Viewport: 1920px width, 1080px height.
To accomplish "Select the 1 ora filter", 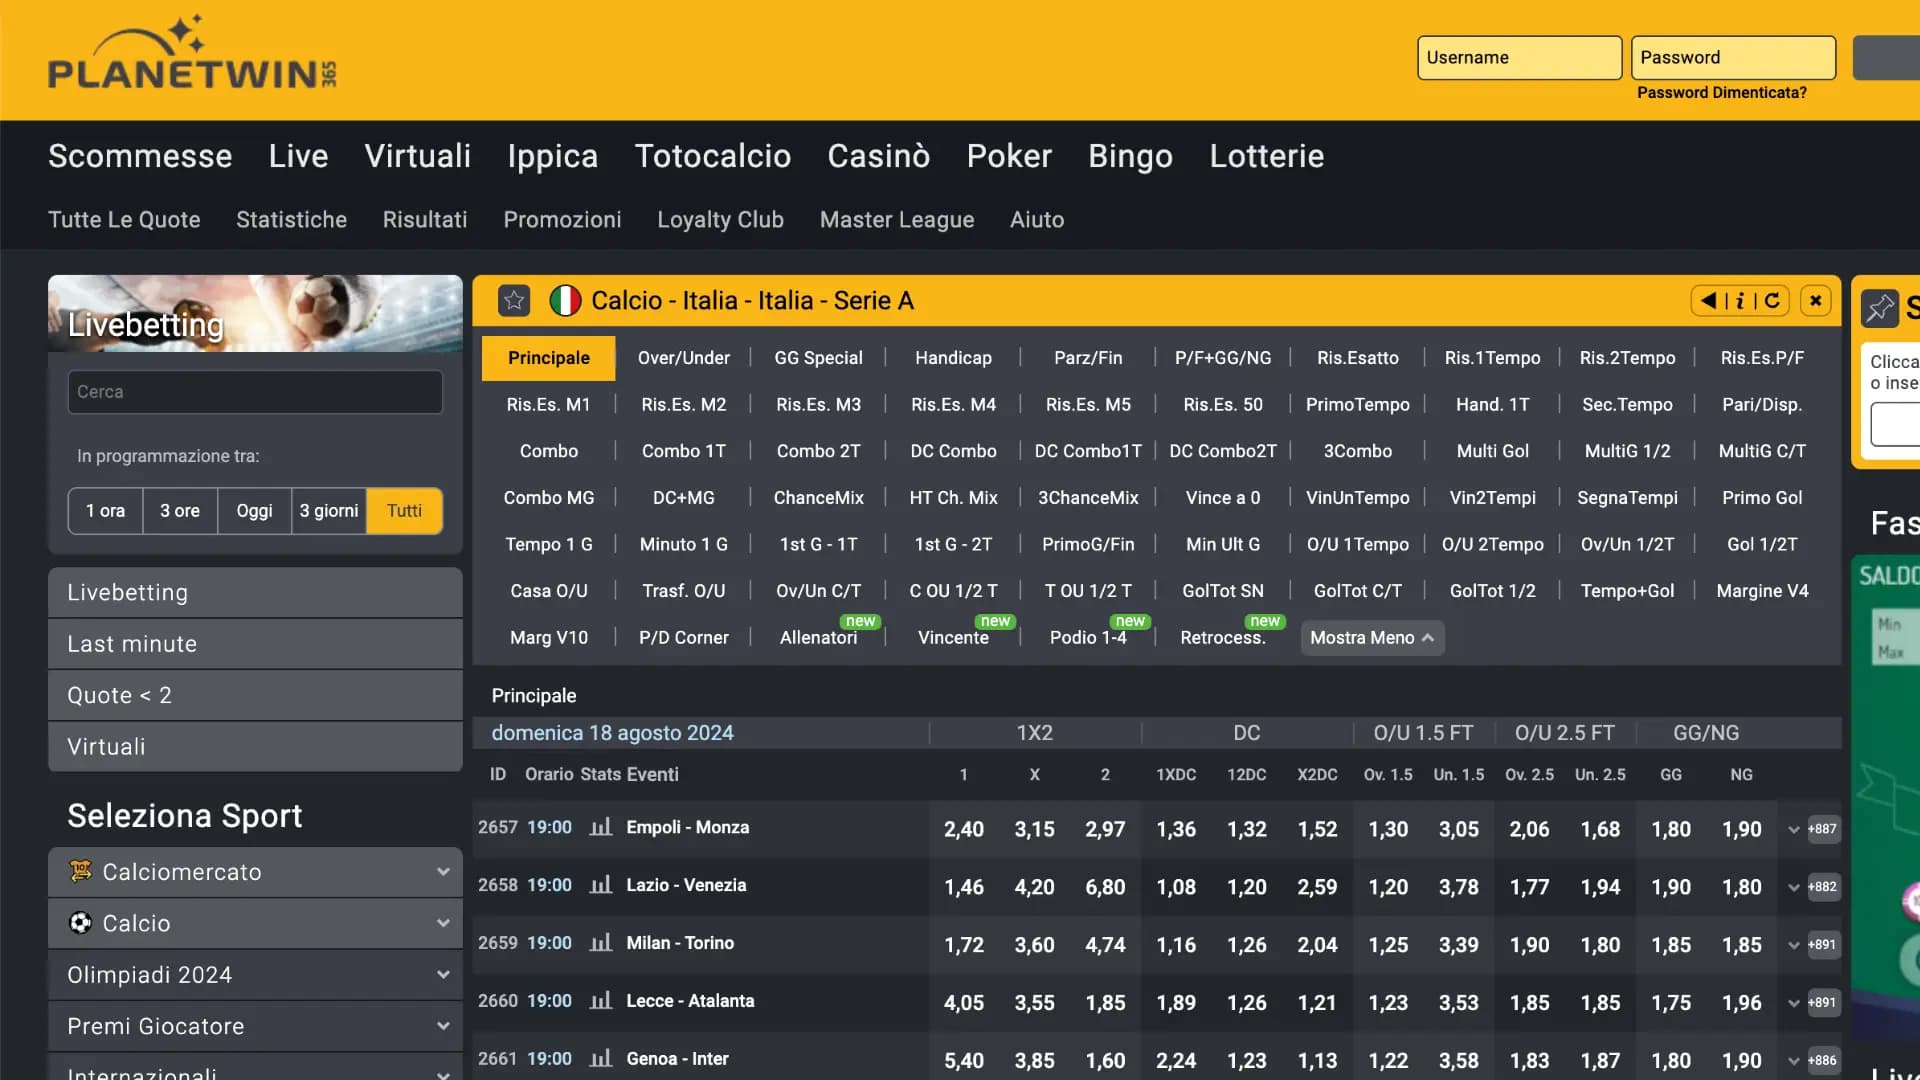I will click(x=104, y=510).
